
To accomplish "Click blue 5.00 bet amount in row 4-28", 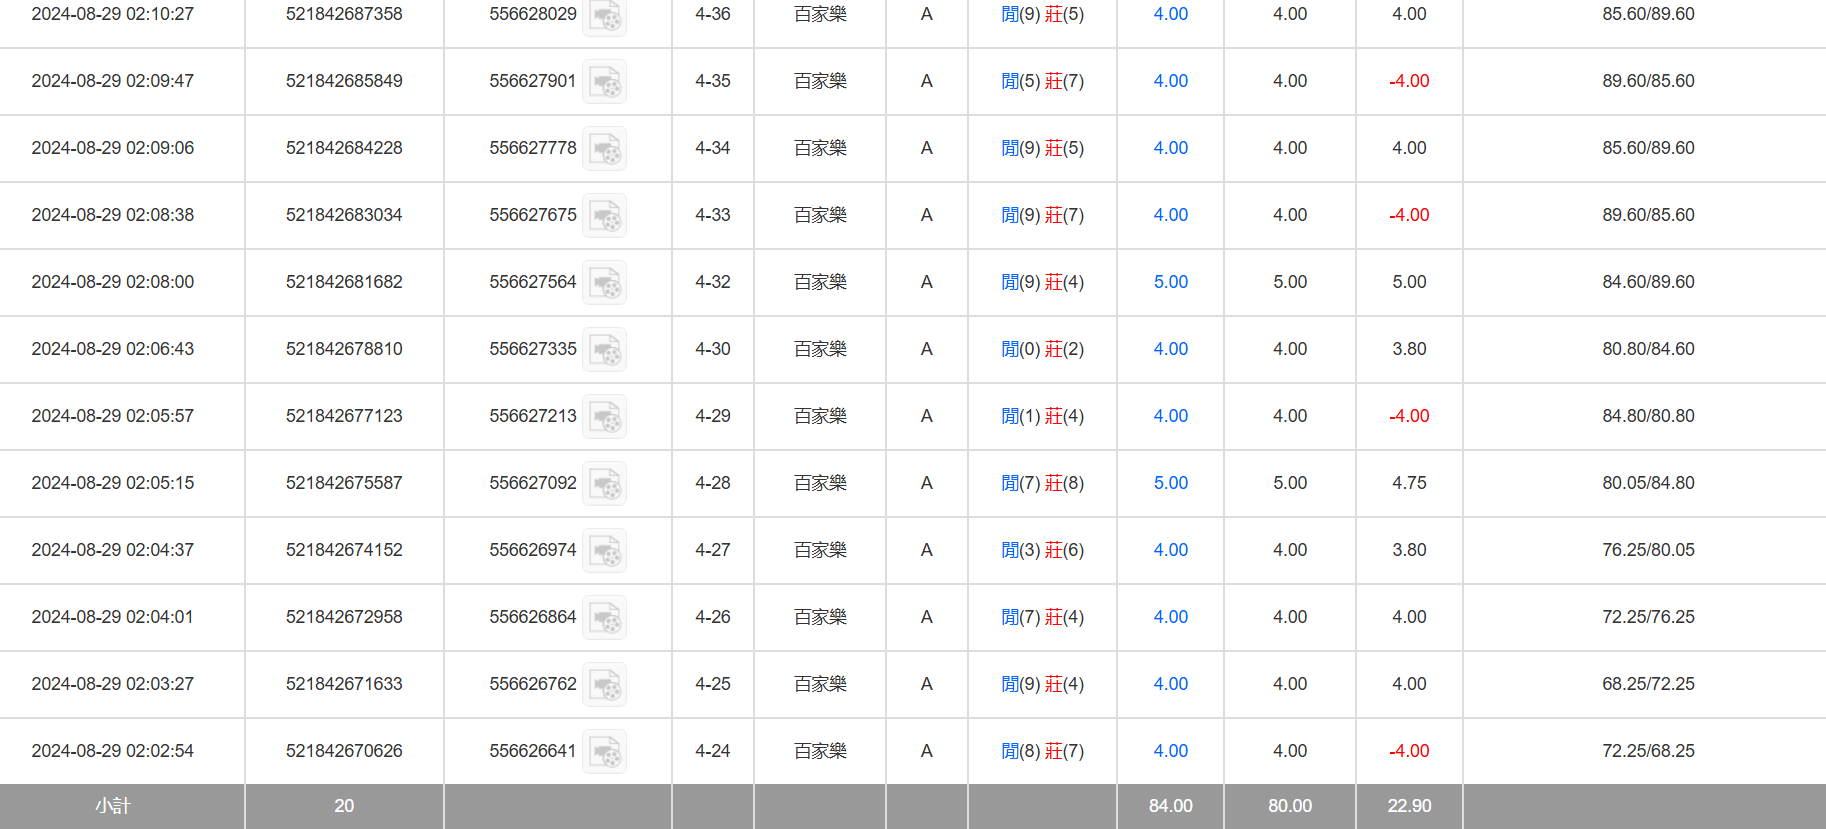I will tap(1170, 483).
